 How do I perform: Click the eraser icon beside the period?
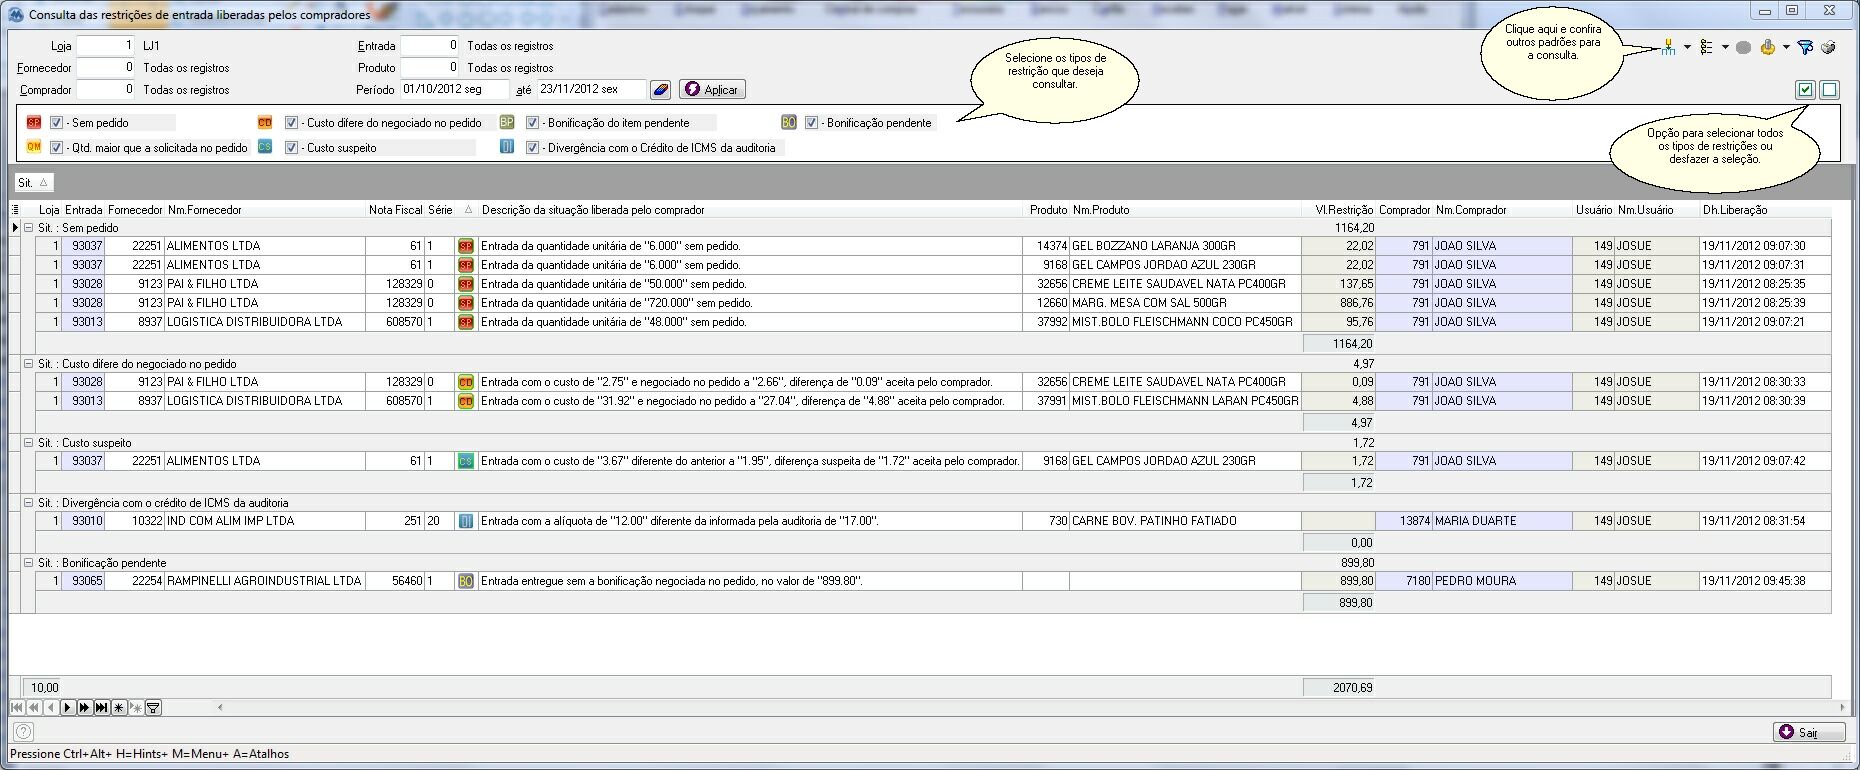(x=660, y=90)
